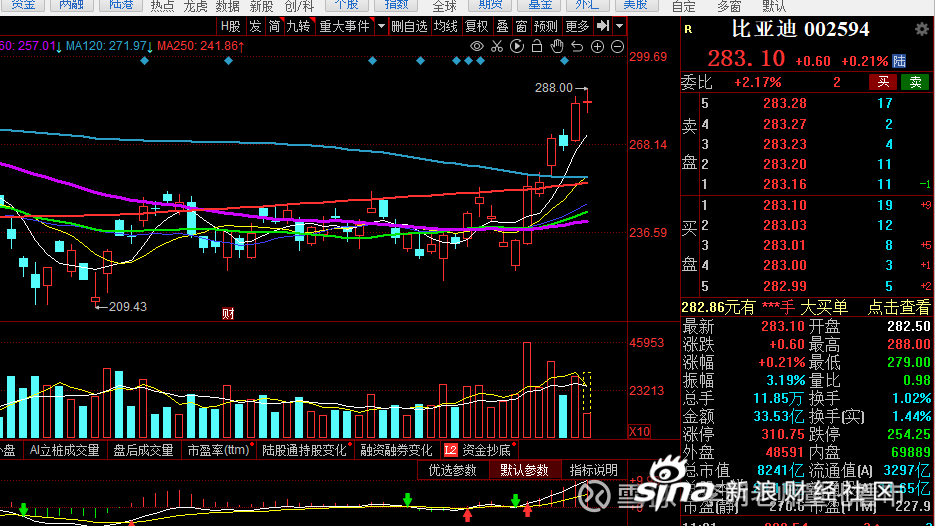This screenshot has height=526, width=935.
Task: Click the 涨停 310.75 value
Action: (783, 434)
